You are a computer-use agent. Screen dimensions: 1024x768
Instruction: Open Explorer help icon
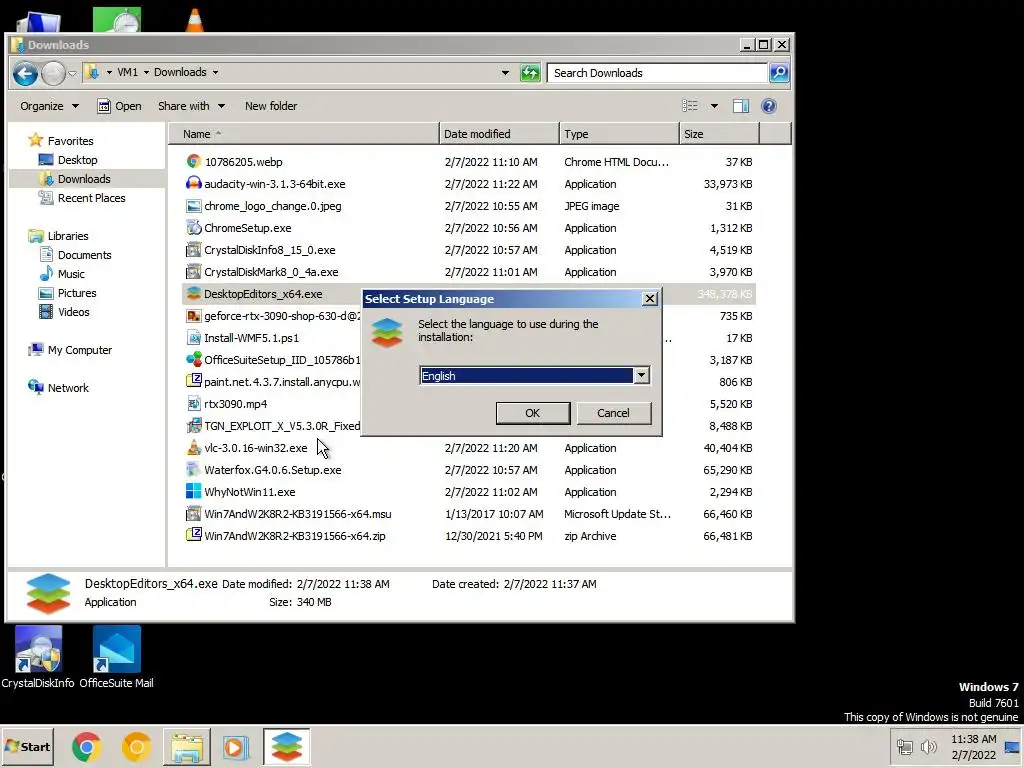pyautogui.click(x=769, y=106)
